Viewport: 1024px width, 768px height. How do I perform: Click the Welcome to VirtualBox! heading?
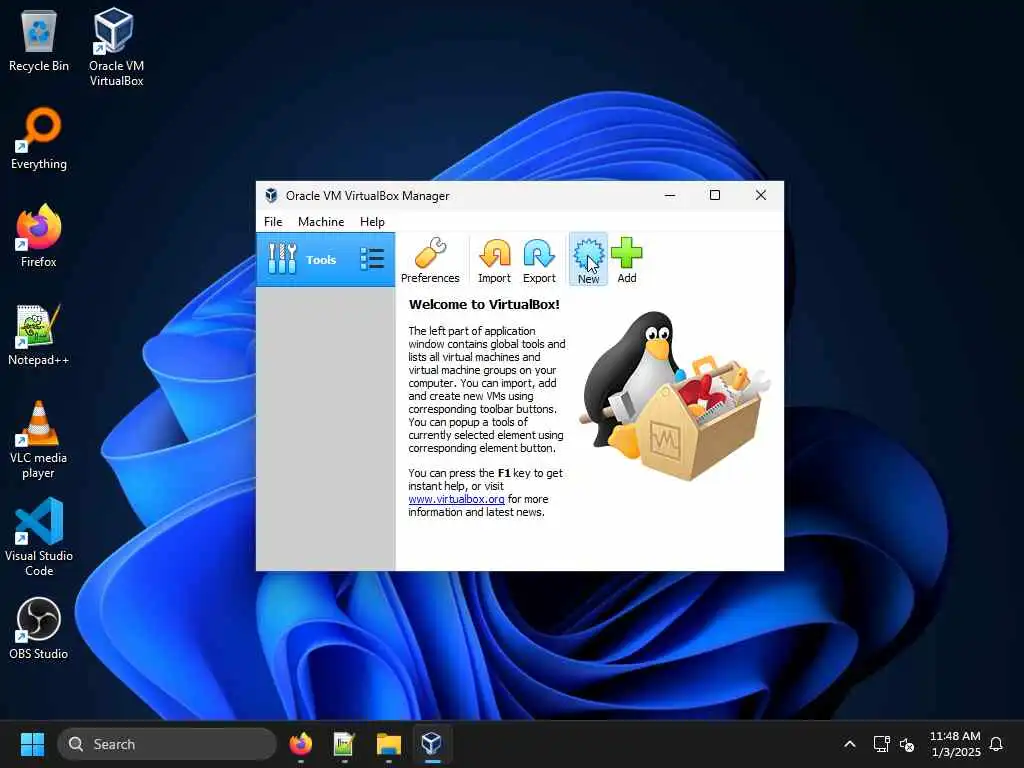(x=484, y=304)
